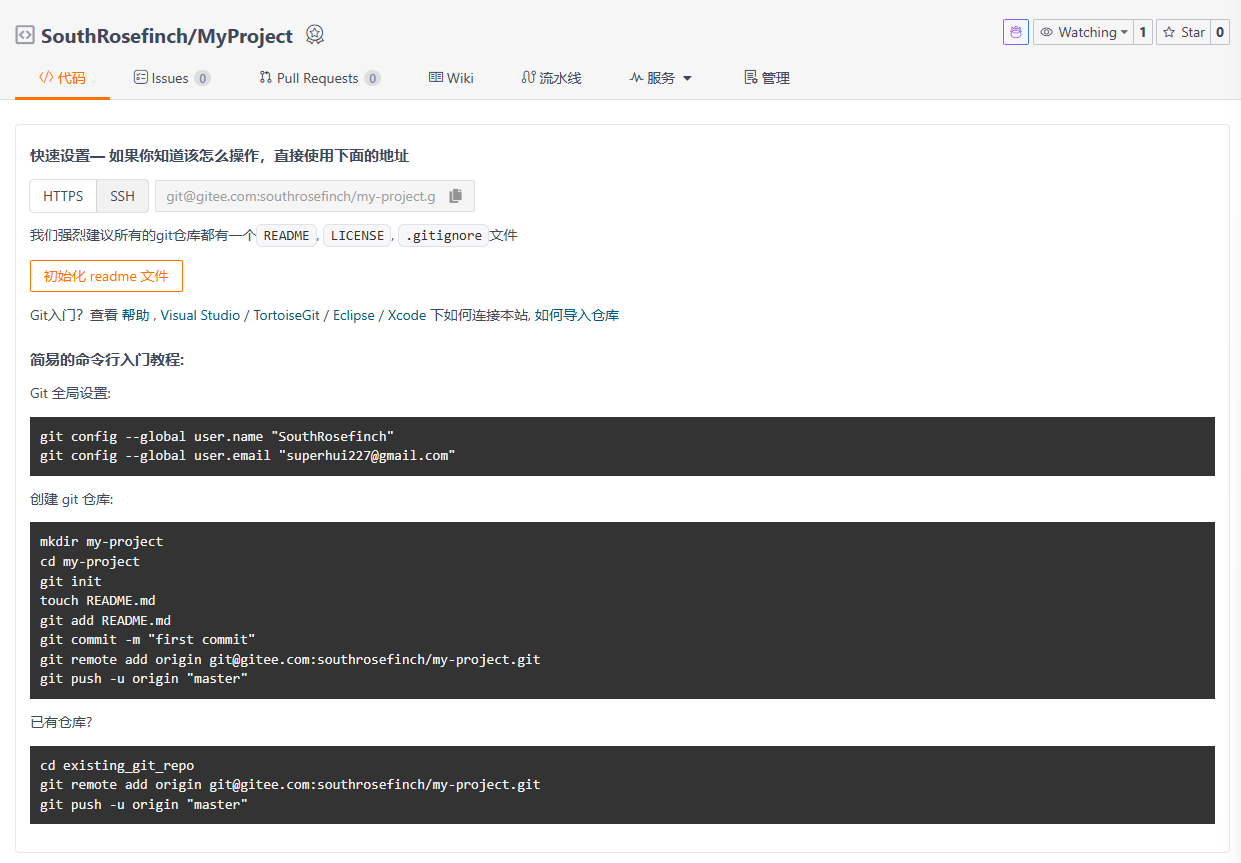Click the mkdir my-project command line

pos(101,541)
